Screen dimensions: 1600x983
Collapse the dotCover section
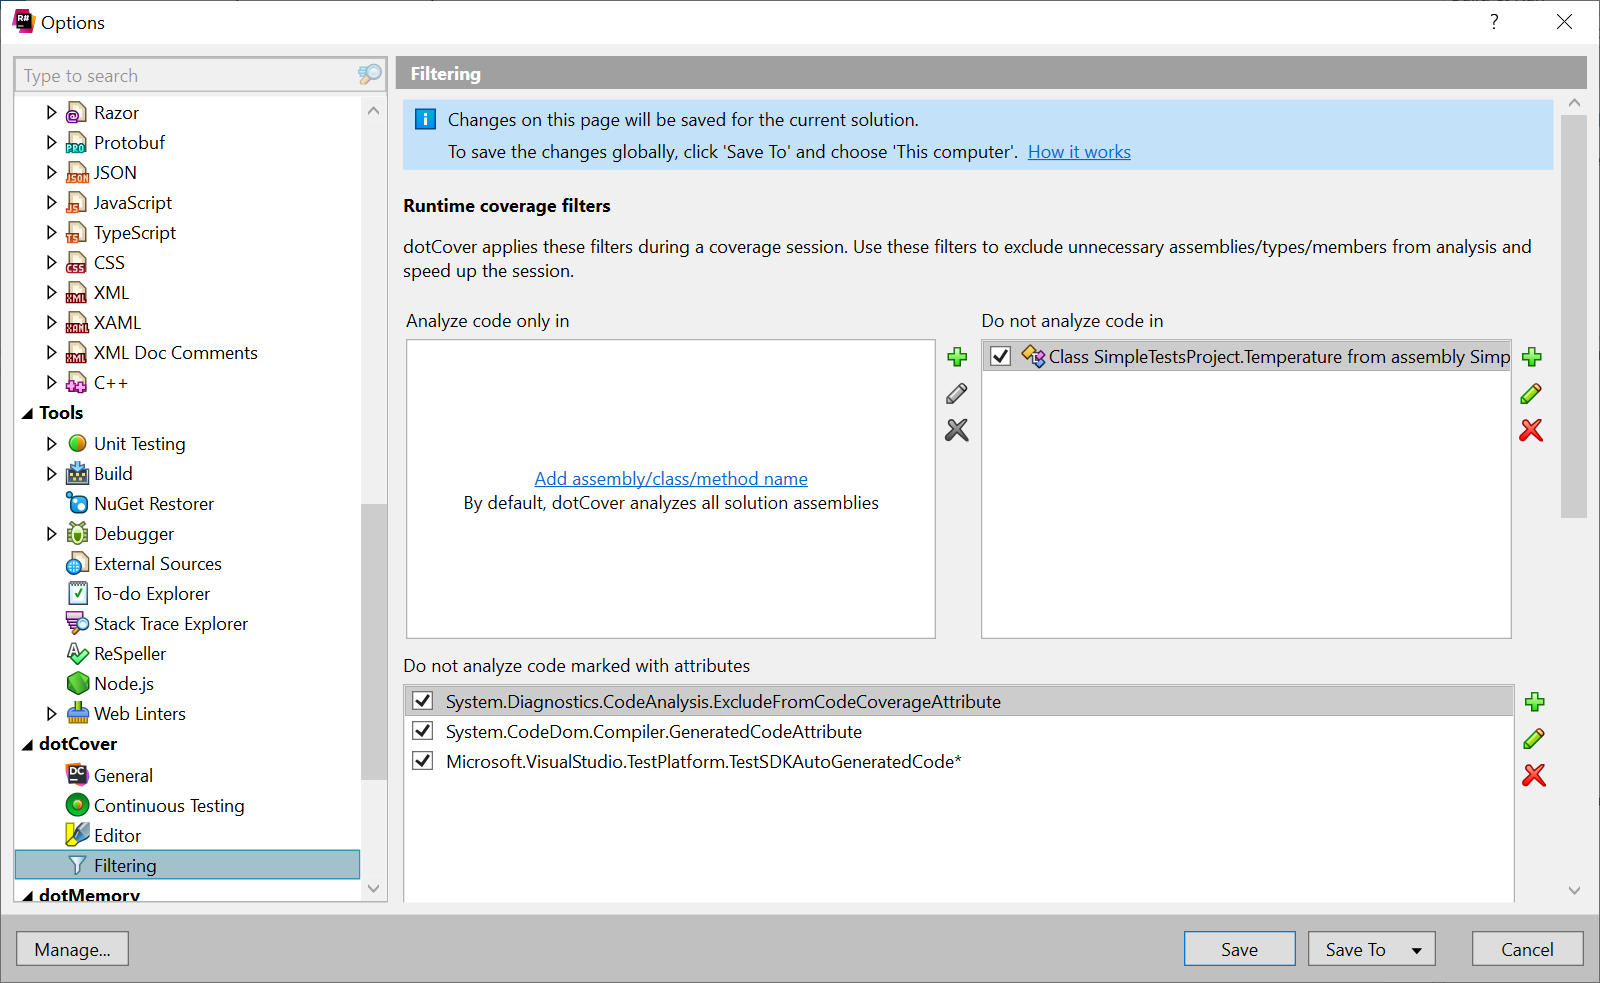click(x=27, y=743)
